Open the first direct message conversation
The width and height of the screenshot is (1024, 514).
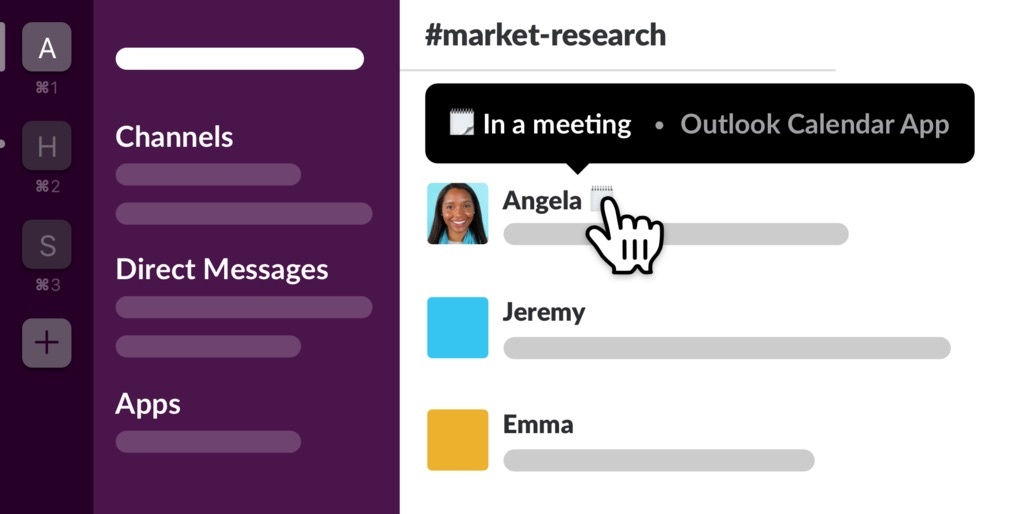[x=244, y=307]
